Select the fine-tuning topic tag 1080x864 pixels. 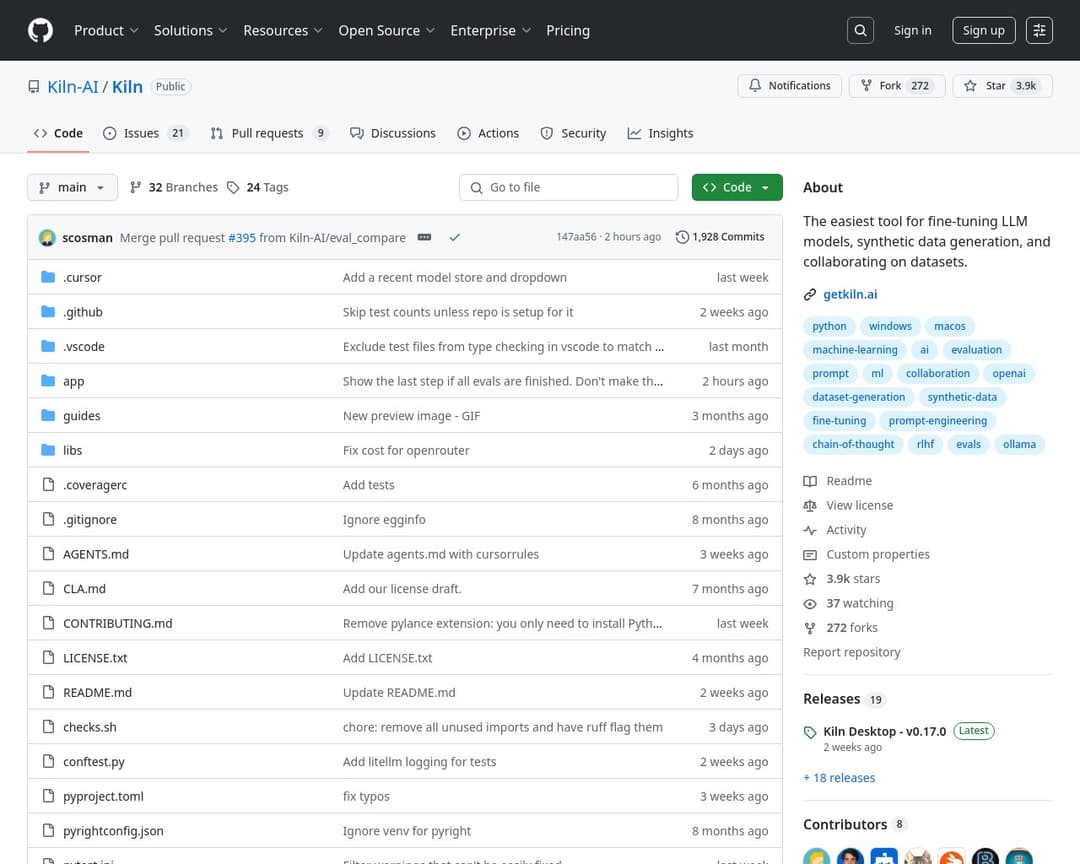[x=839, y=421]
